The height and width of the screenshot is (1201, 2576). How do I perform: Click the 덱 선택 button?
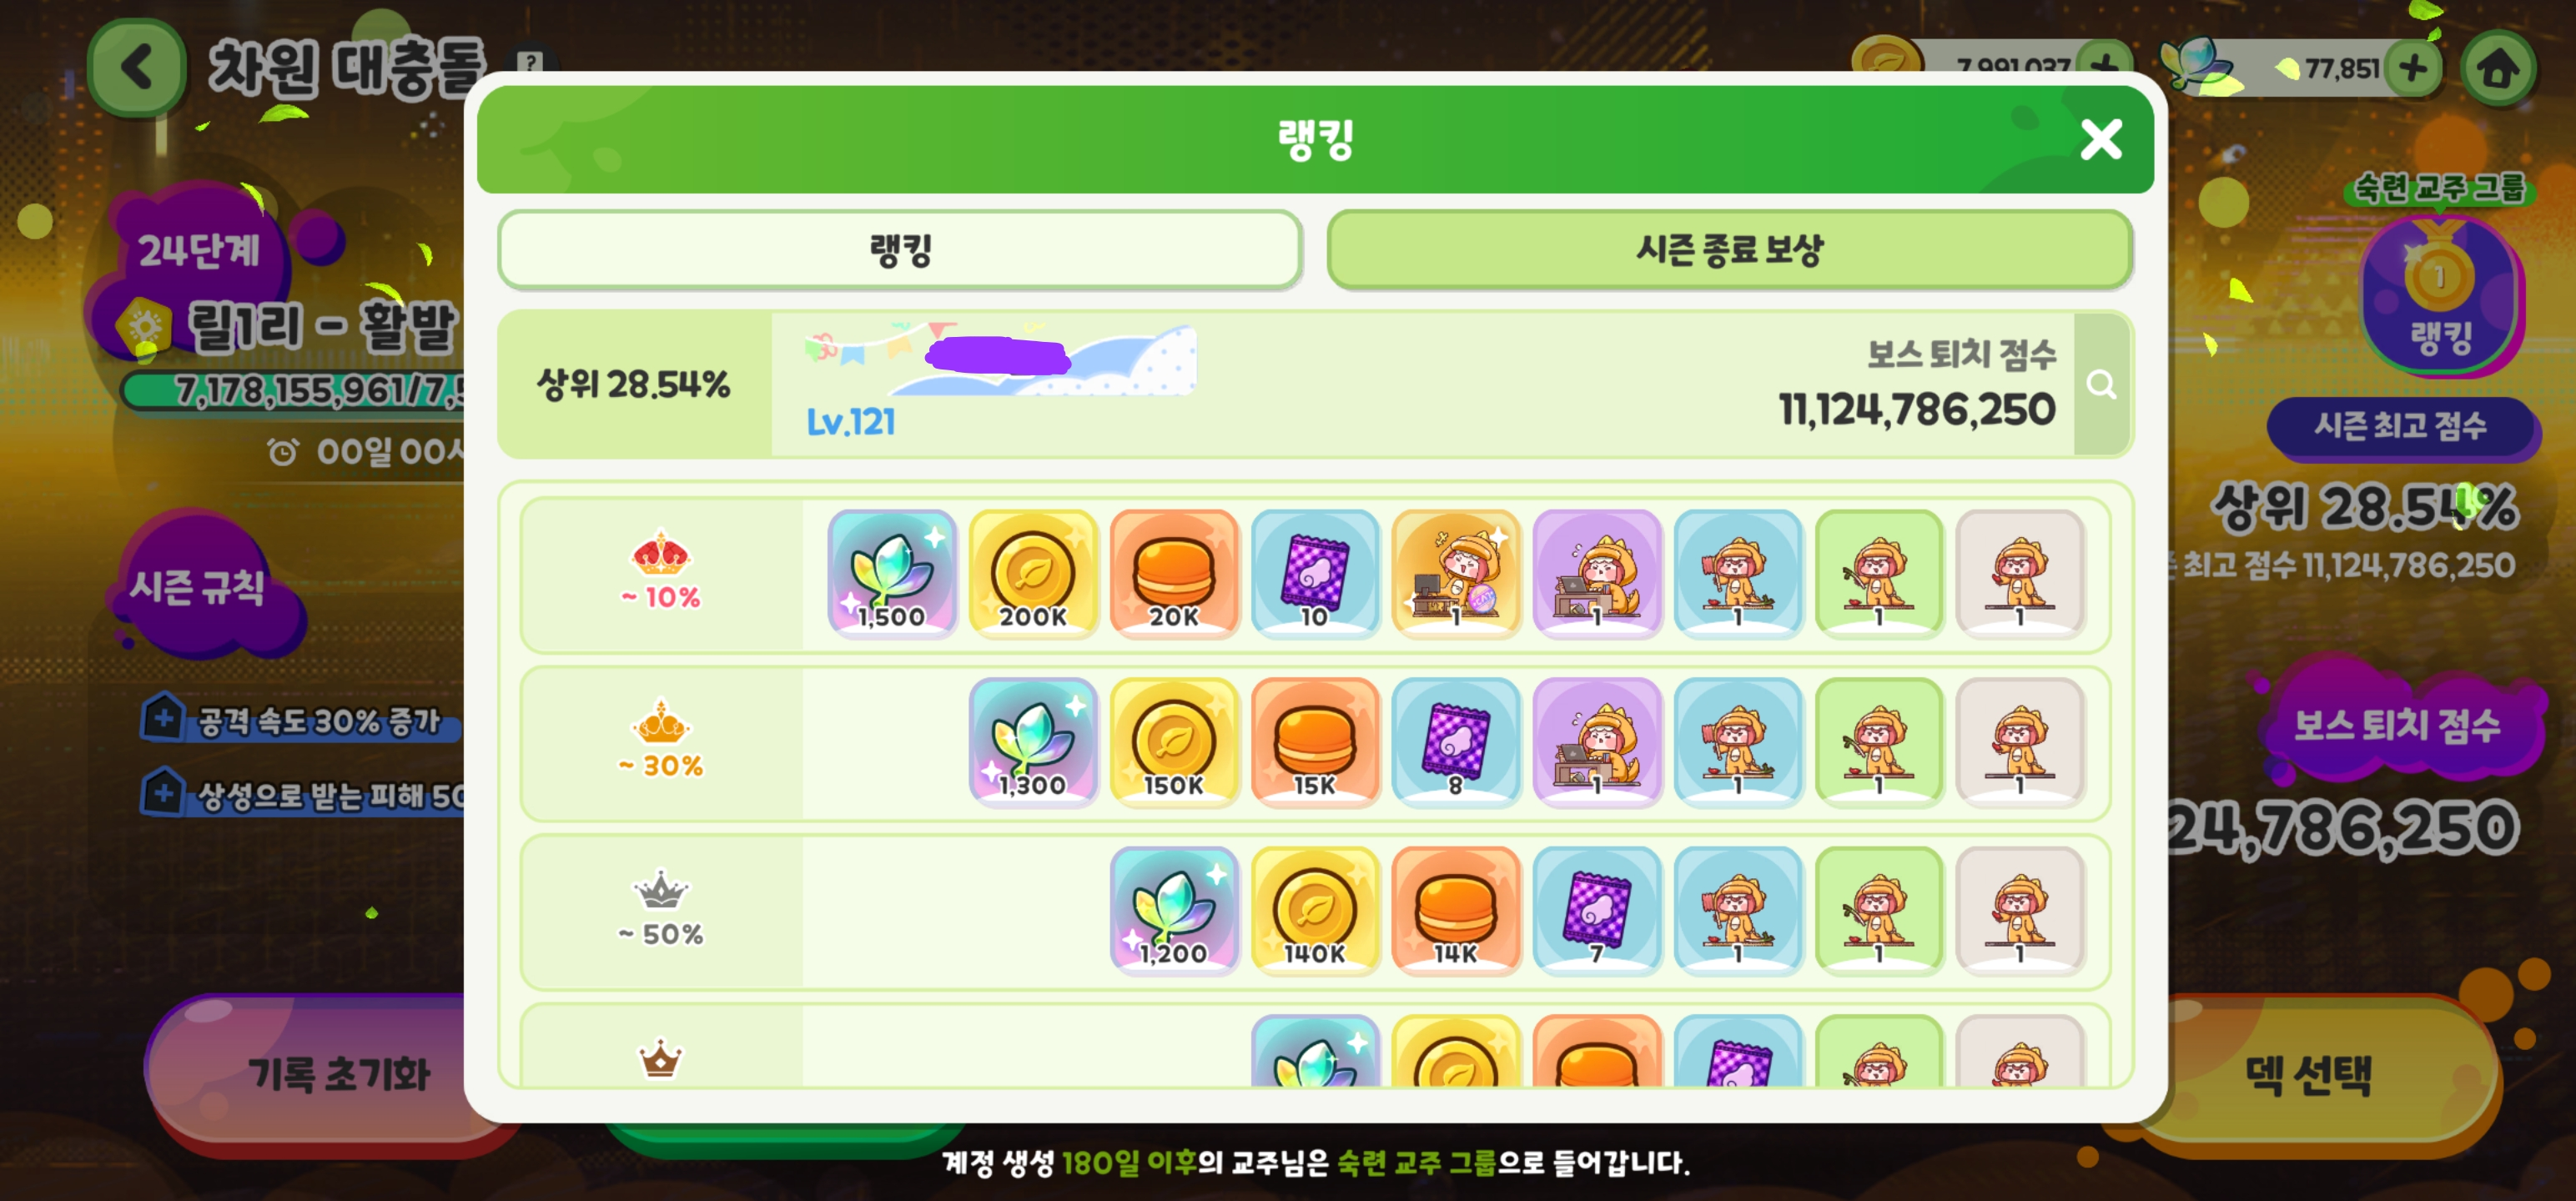click(x=2308, y=1074)
